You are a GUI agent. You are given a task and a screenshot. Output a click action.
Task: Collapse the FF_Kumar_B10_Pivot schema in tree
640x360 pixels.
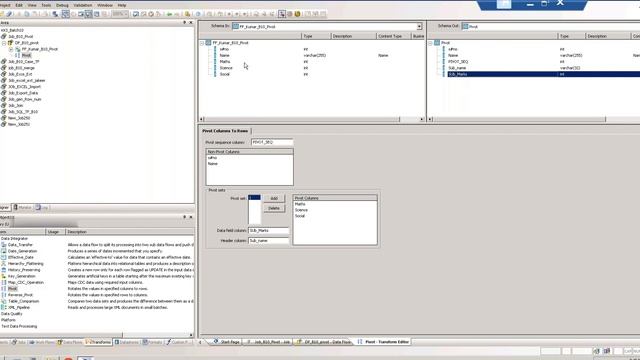(x=202, y=43)
